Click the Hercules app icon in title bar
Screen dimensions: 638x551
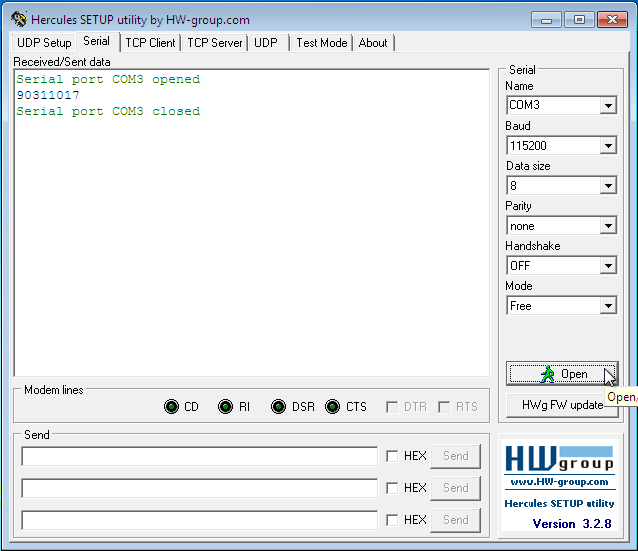[x=19, y=19]
